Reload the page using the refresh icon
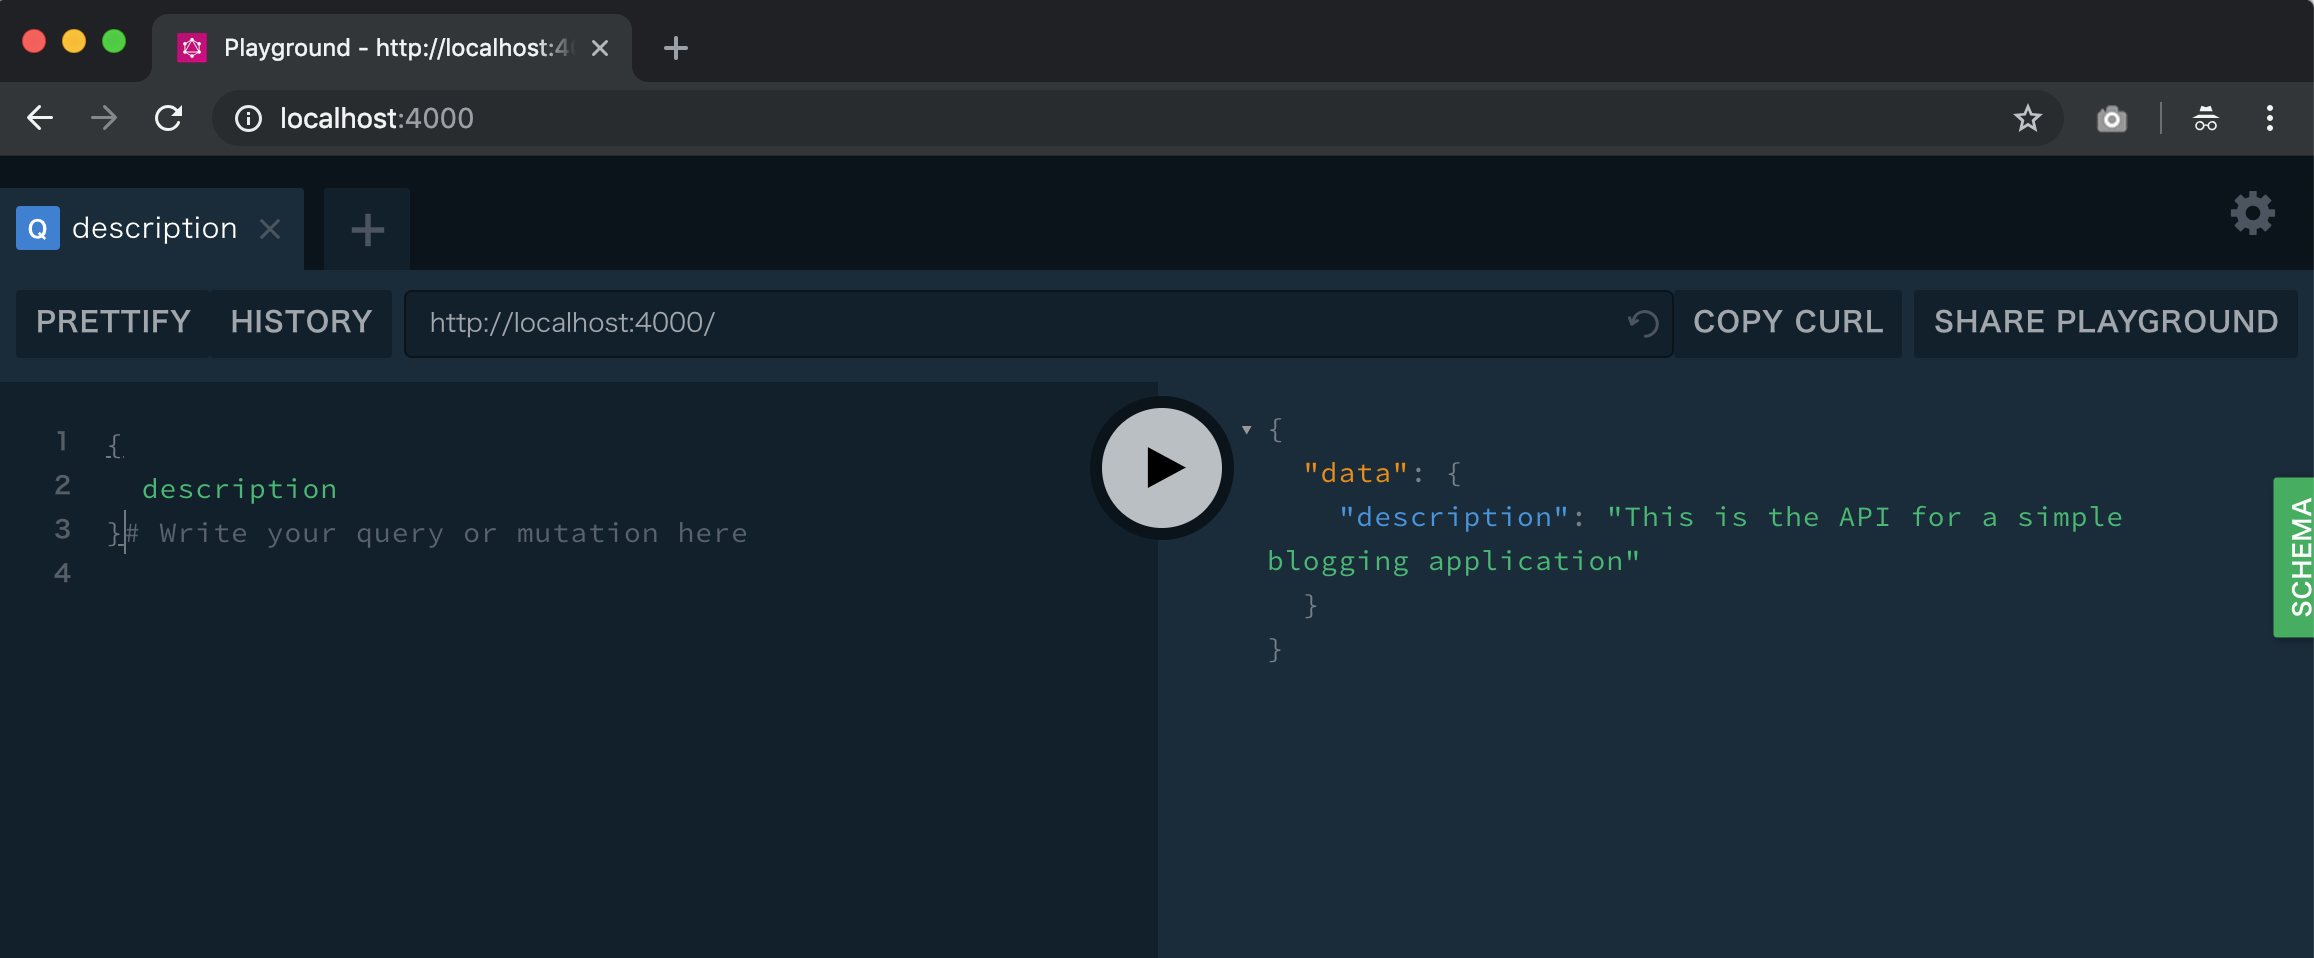This screenshot has width=2314, height=958. tap(169, 118)
